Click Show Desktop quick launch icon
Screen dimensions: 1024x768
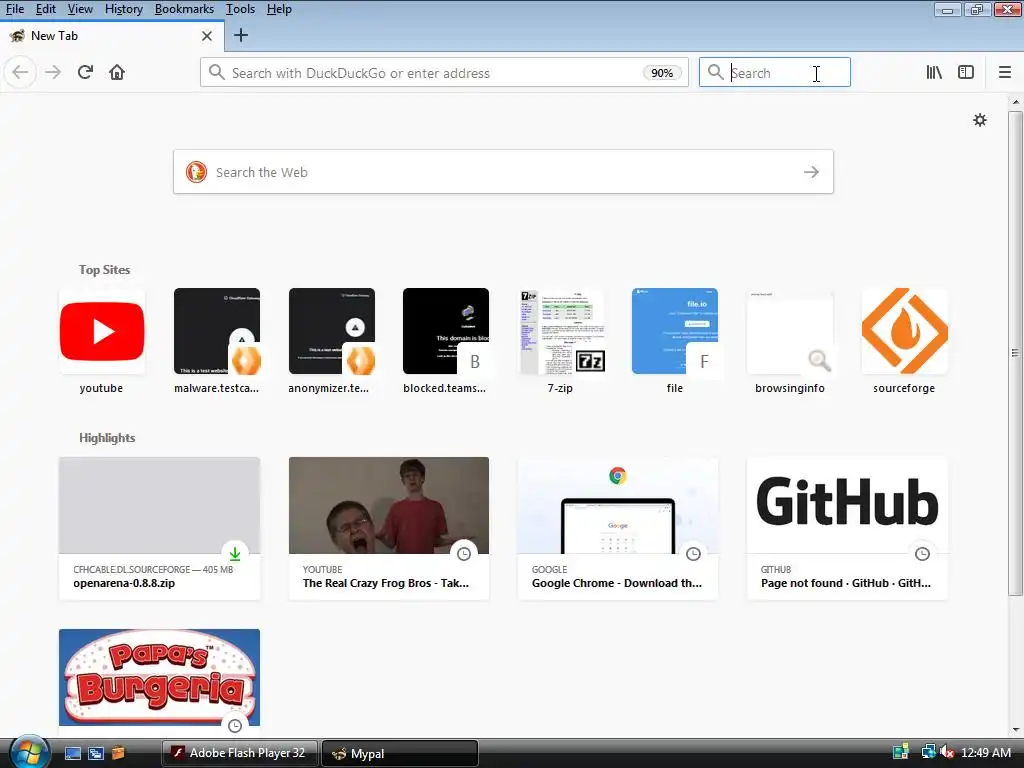click(x=73, y=753)
